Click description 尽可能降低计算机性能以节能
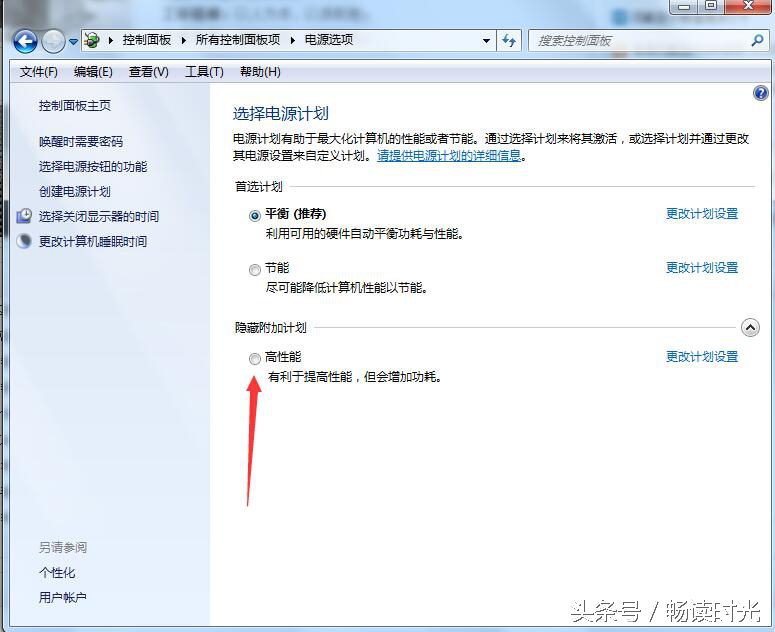The height and width of the screenshot is (632, 775). pos(346,288)
